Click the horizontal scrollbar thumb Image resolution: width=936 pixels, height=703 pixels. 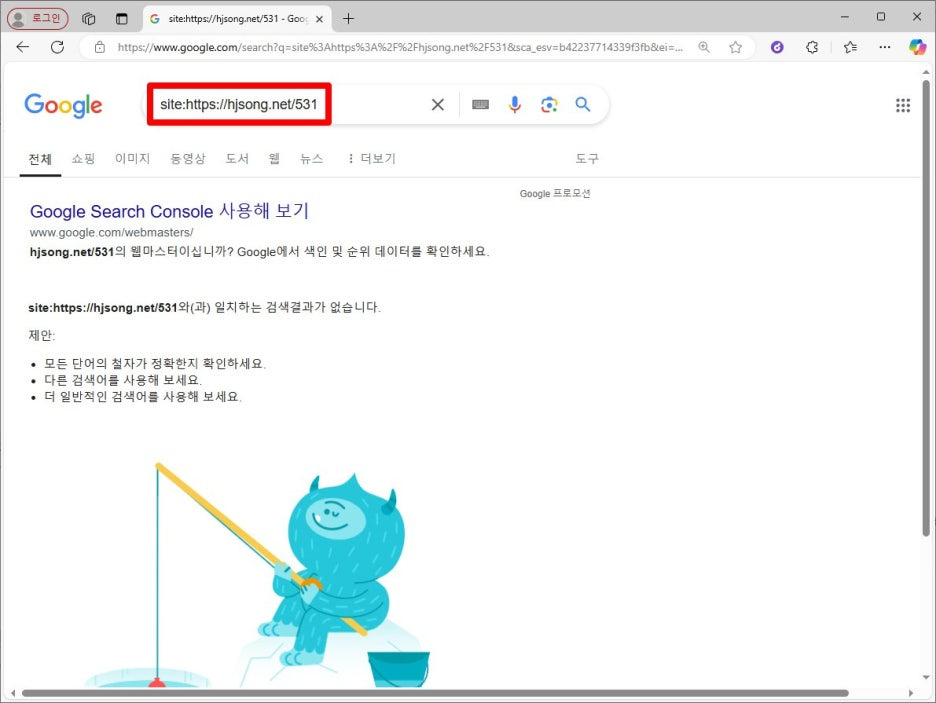[435, 693]
